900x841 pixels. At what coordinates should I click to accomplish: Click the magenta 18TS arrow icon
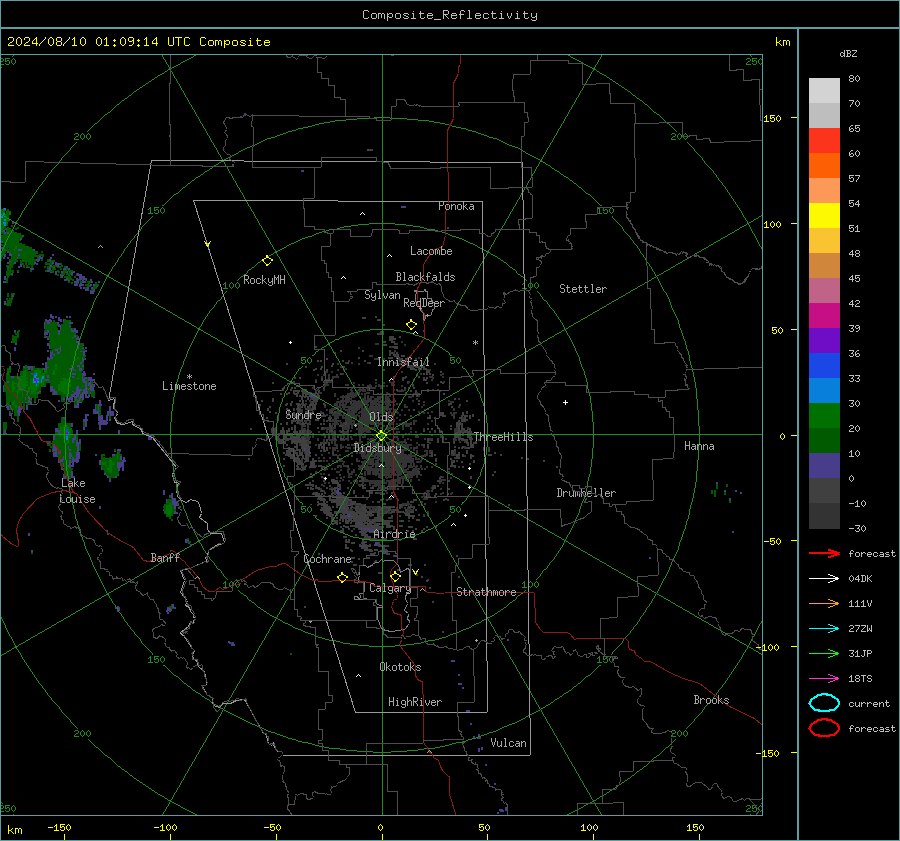tap(824, 679)
